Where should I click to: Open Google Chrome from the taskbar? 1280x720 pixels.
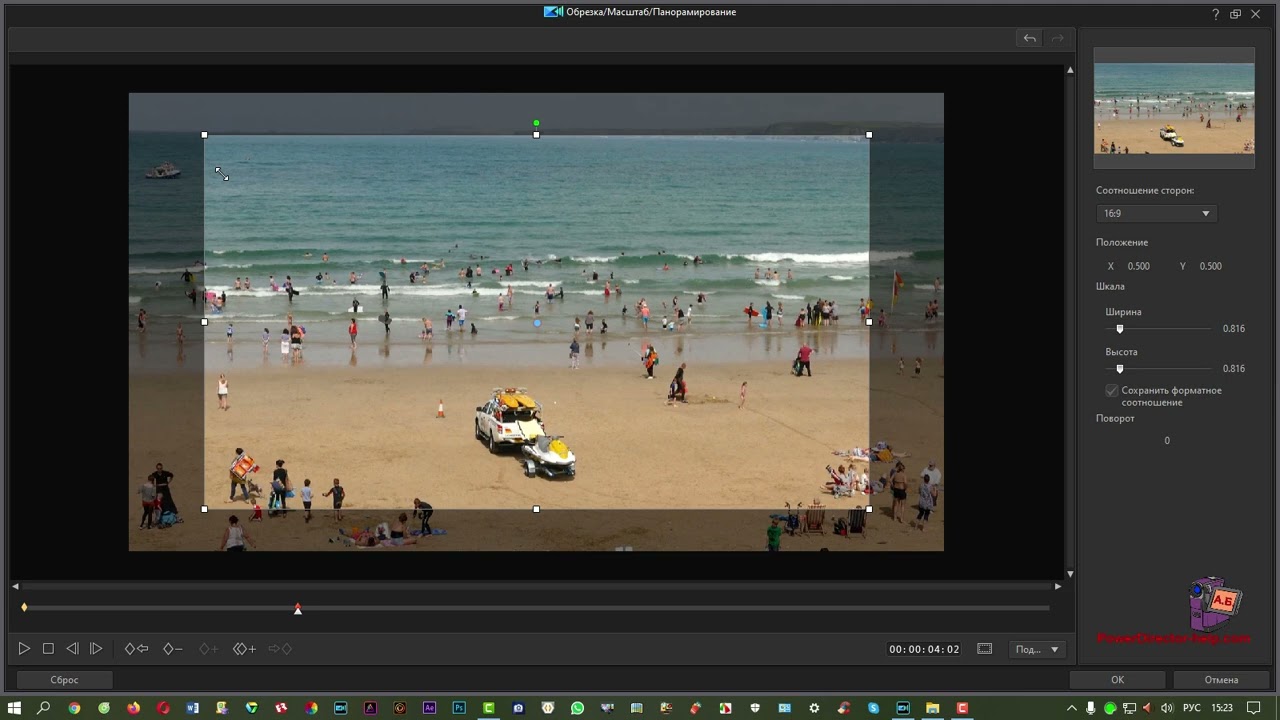(x=74, y=708)
